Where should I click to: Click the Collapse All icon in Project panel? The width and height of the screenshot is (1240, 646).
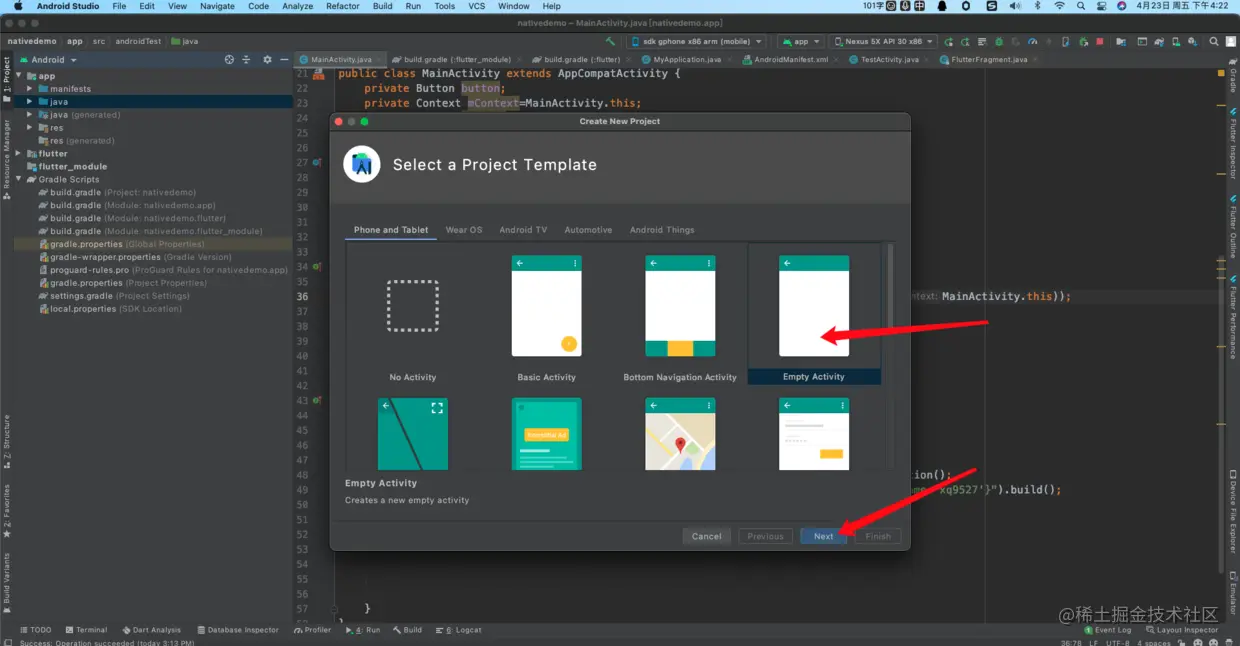click(x=247, y=59)
